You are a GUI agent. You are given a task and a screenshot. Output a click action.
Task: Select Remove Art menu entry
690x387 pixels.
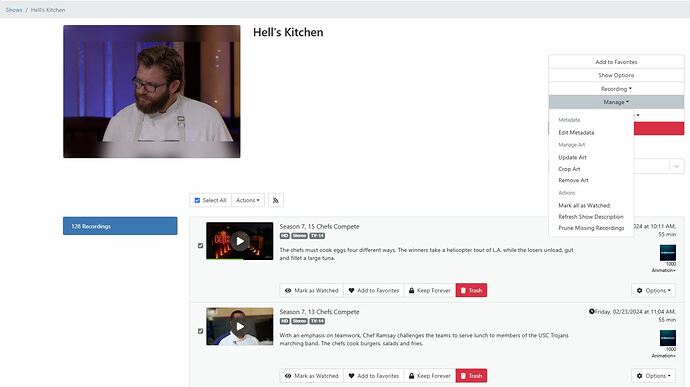(573, 181)
